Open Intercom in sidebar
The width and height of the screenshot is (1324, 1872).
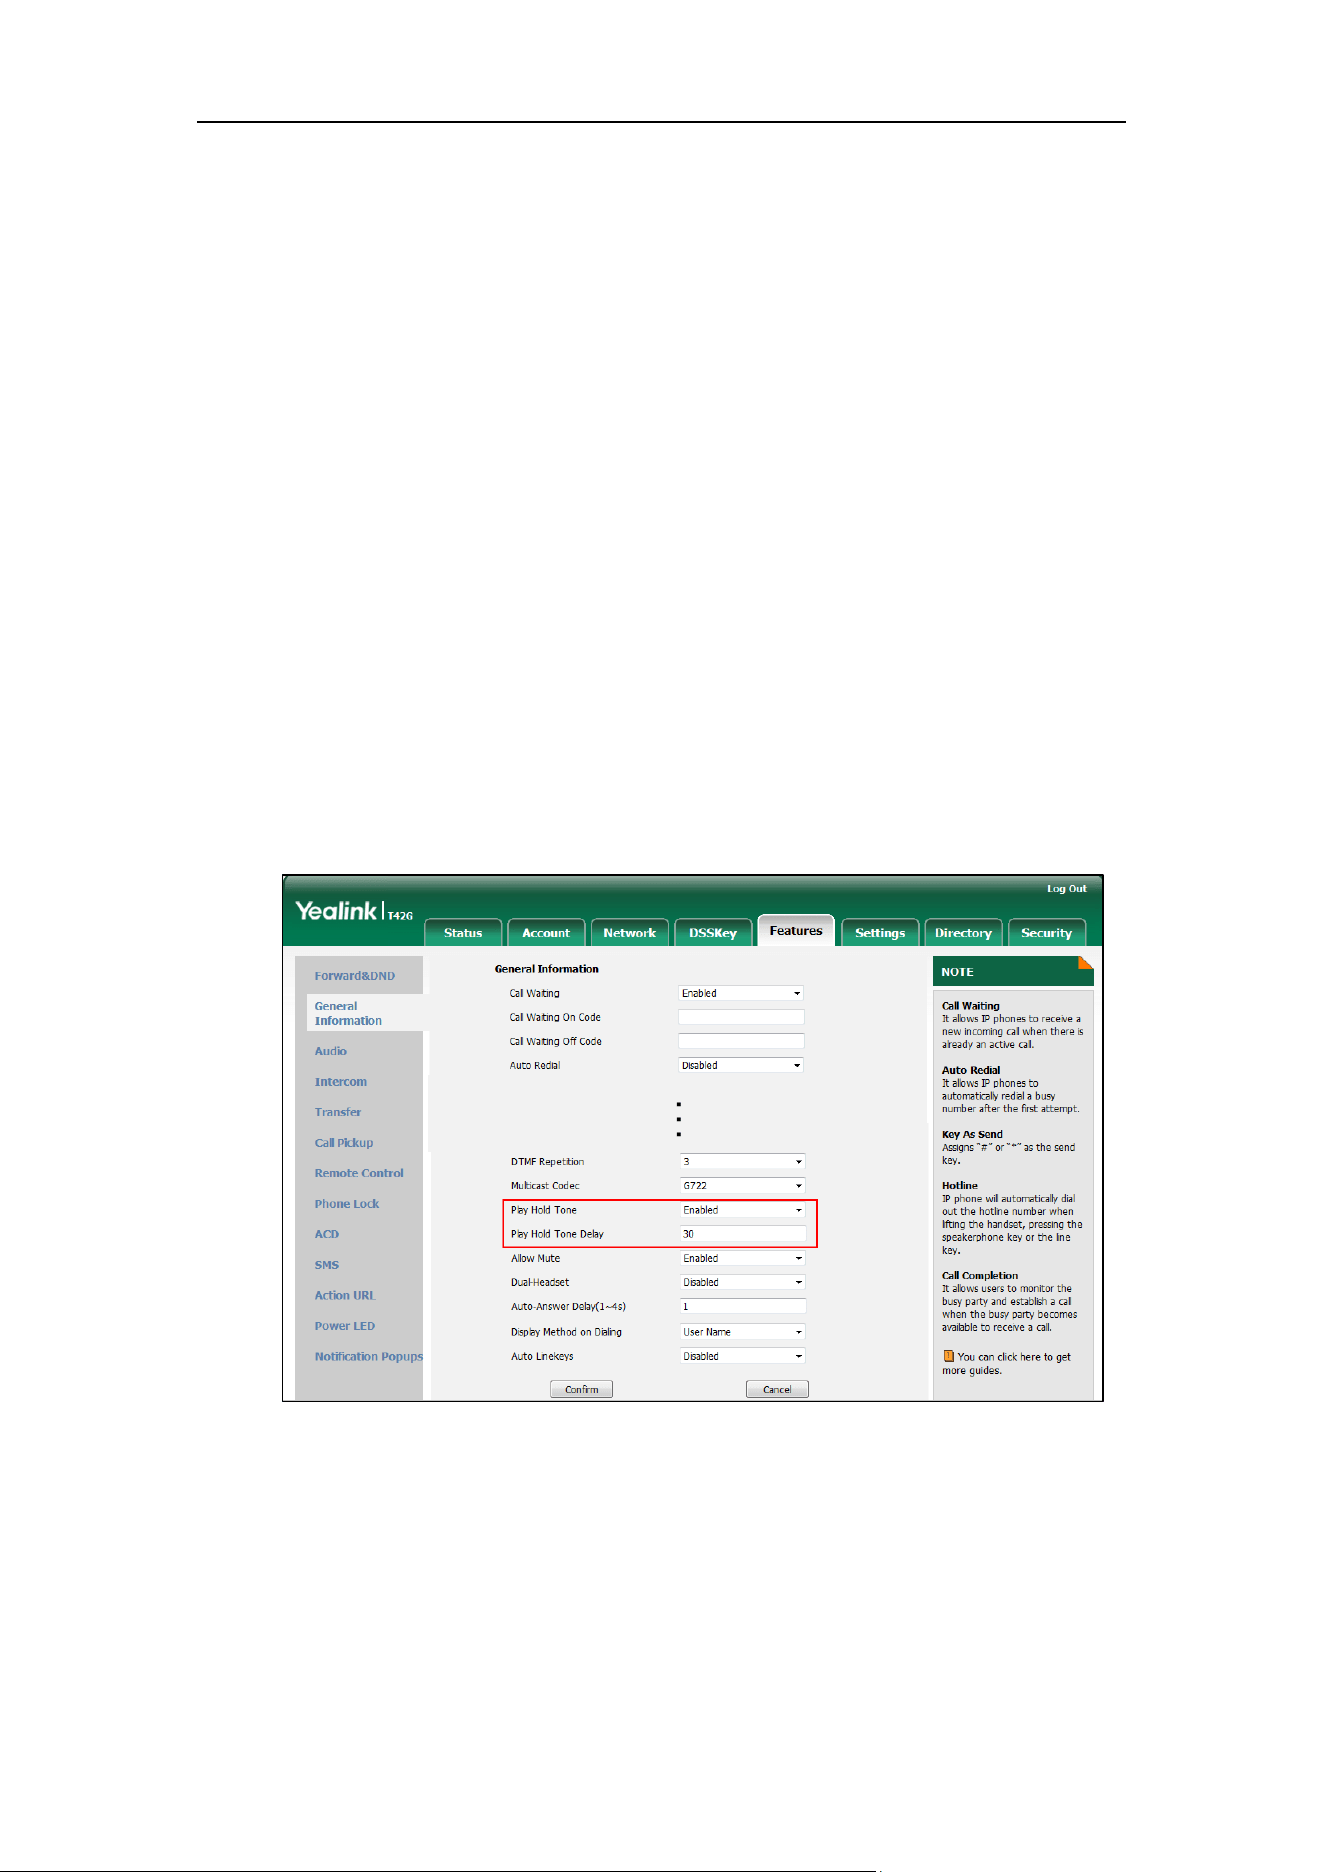pyautogui.click(x=340, y=1082)
